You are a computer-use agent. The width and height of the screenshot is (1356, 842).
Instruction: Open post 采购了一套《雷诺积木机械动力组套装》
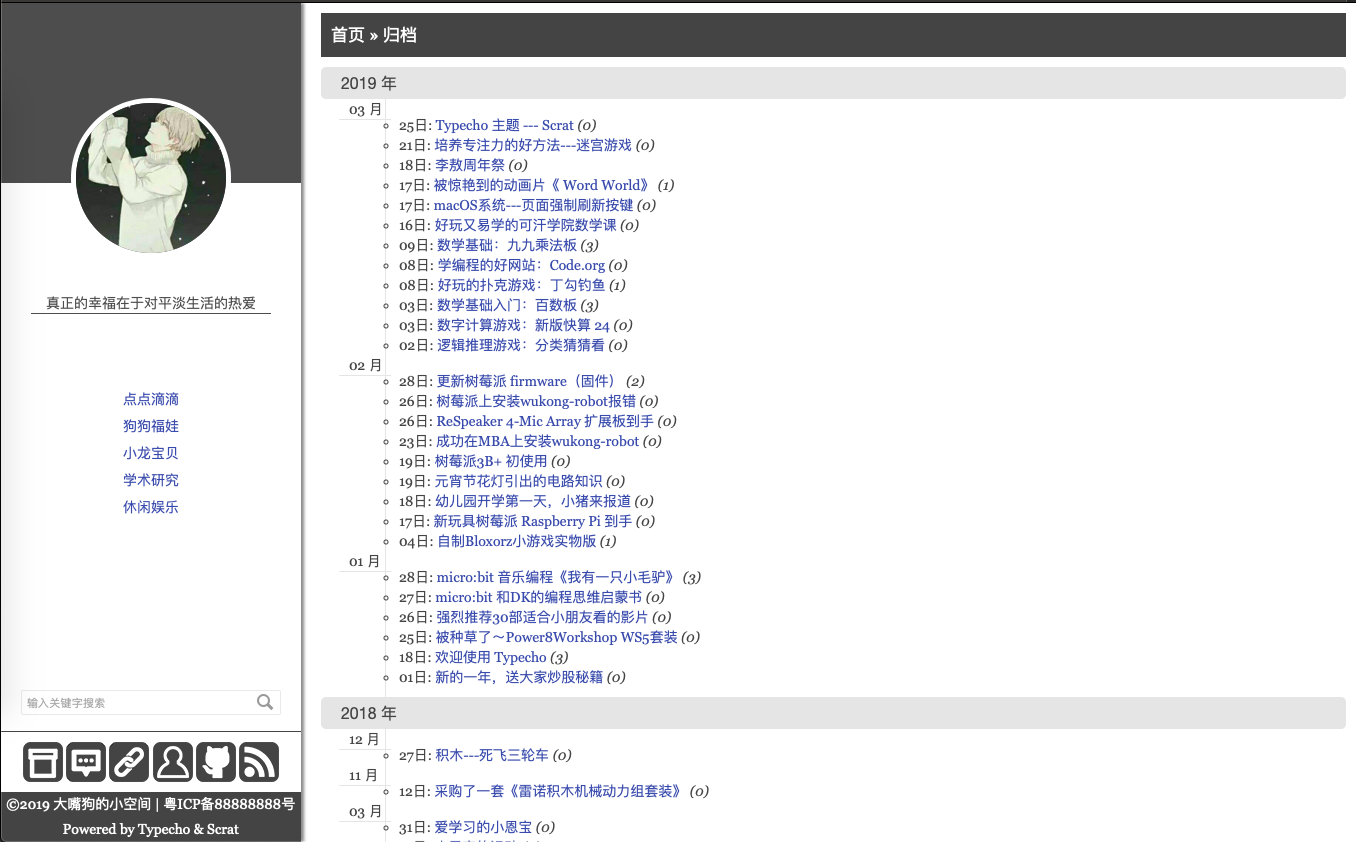[x=559, y=791]
